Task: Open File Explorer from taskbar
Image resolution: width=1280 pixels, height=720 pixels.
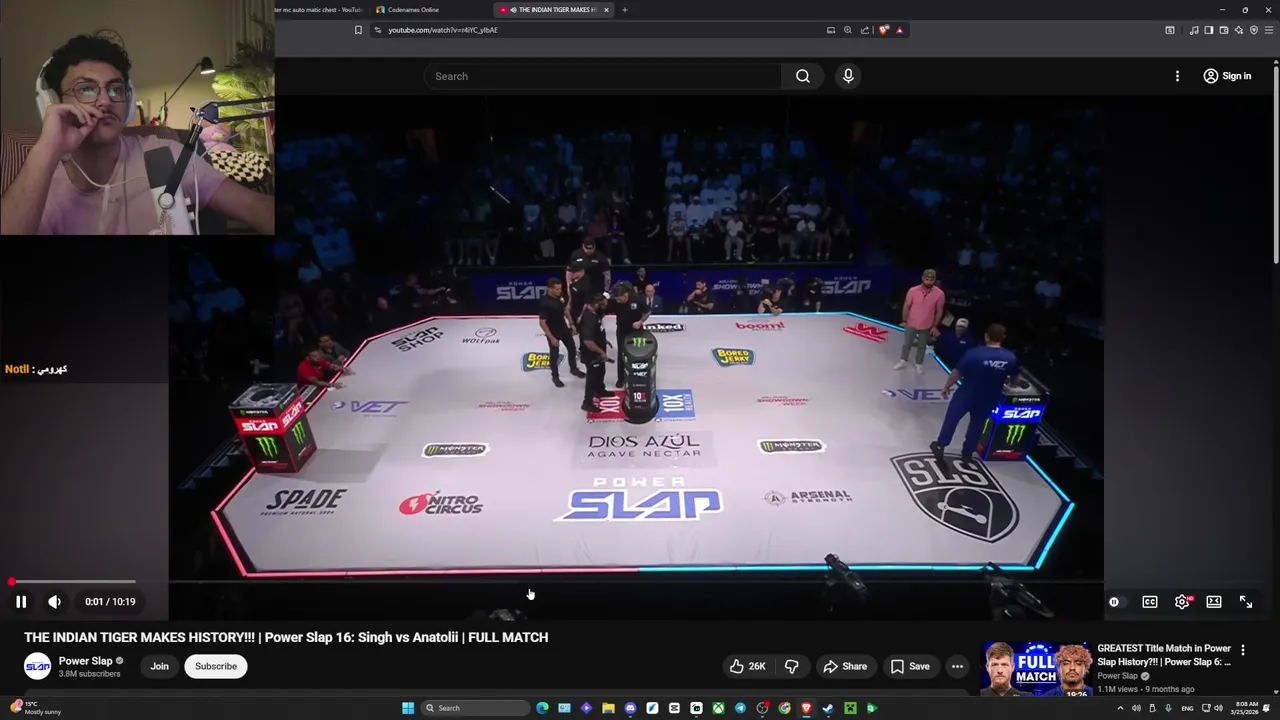Action: tap(608, 708)
